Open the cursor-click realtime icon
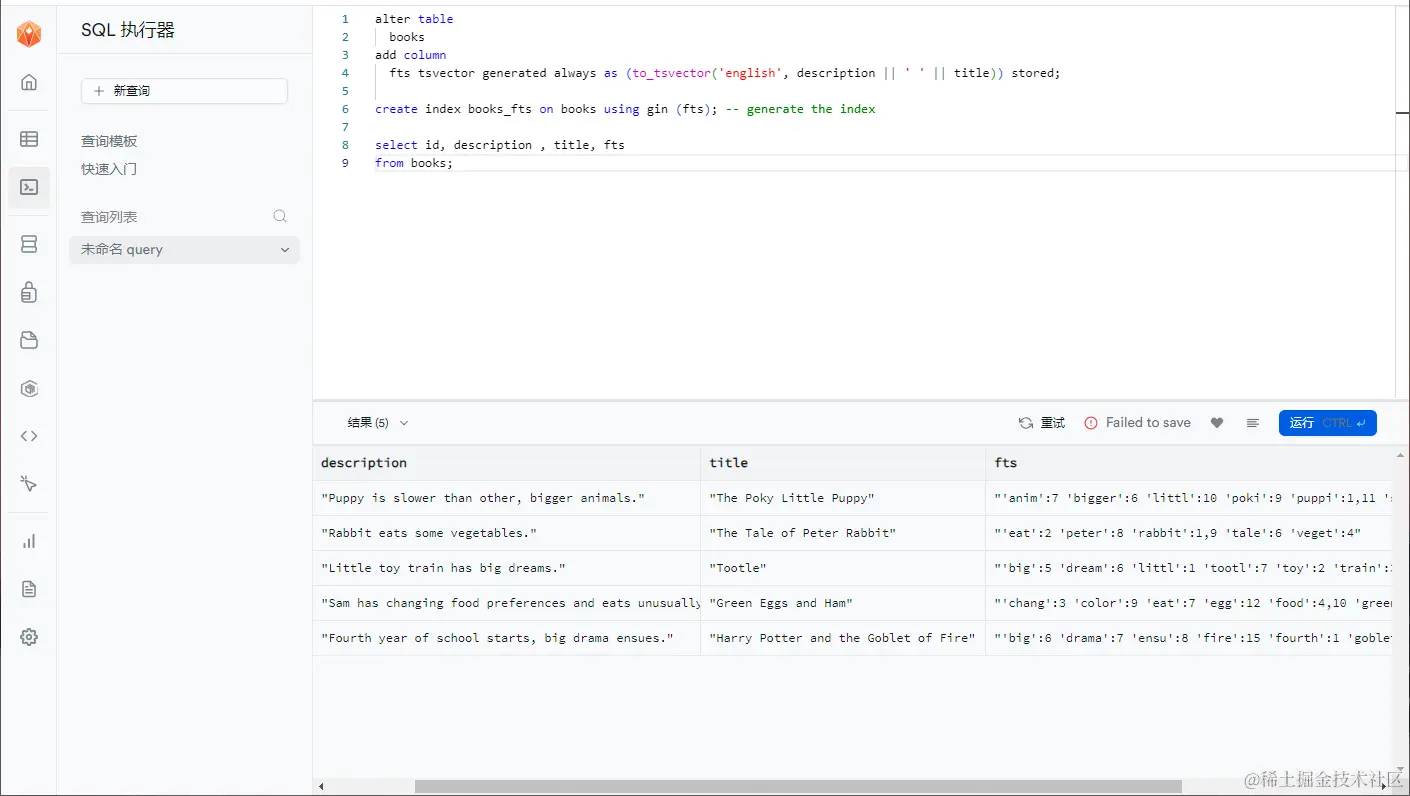Viewport: 1410px width, 796px height. tap(29, 484)
